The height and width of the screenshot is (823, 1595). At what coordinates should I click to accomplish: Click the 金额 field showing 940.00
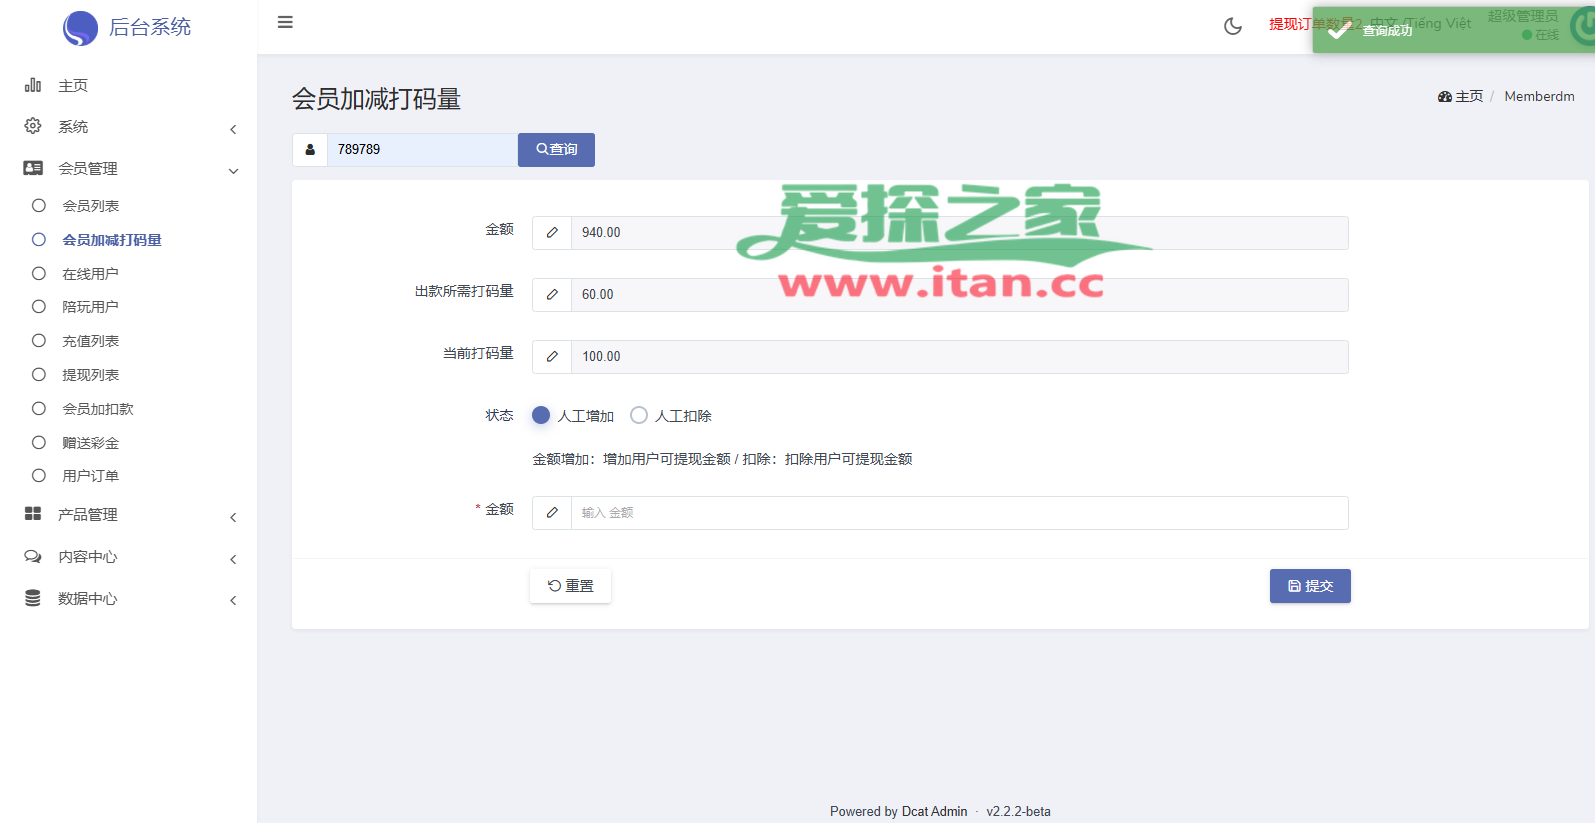959,233
